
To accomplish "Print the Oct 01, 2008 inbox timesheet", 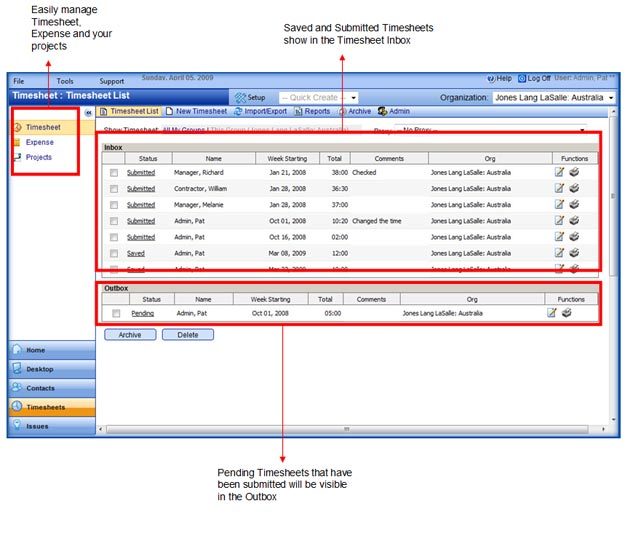I will (x=574, y=220).
